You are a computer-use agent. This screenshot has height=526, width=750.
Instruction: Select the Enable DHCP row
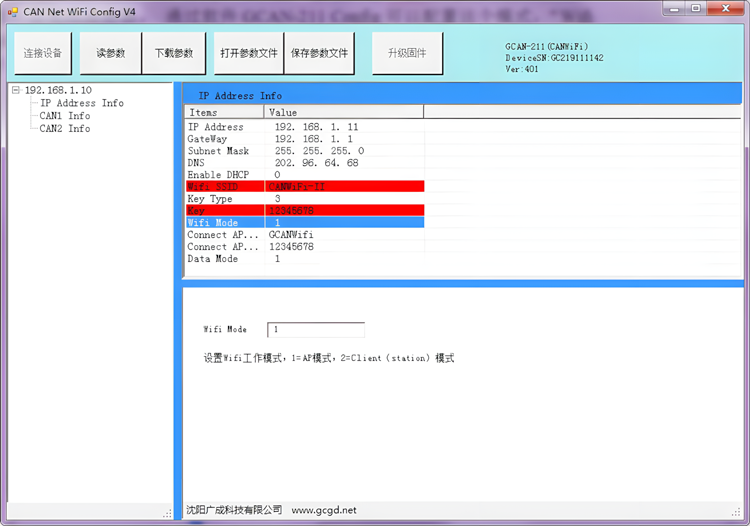click(x=219, y=175)
